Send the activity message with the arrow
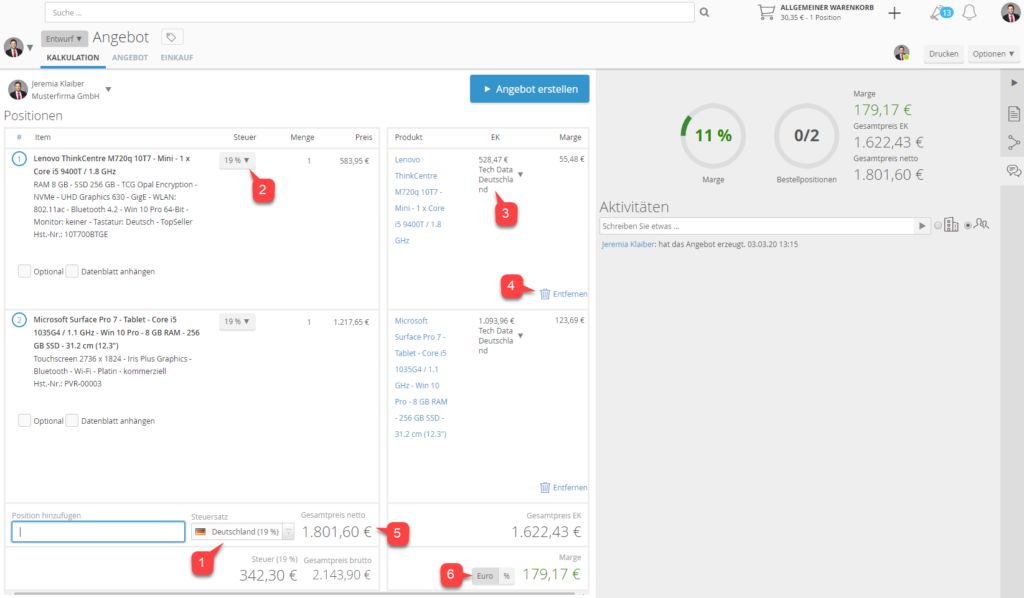This screenshot has width=1024, height=598. pos(922,226)
